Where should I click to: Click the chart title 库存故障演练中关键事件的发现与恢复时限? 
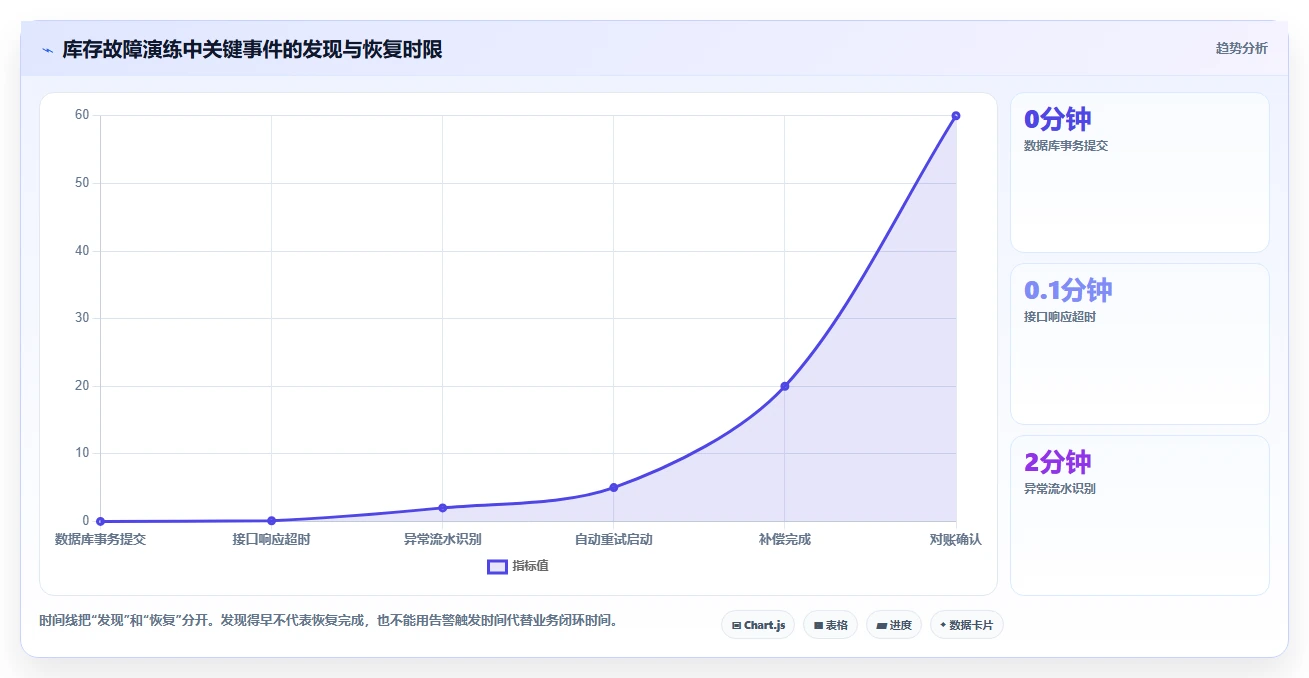[252, 50]
